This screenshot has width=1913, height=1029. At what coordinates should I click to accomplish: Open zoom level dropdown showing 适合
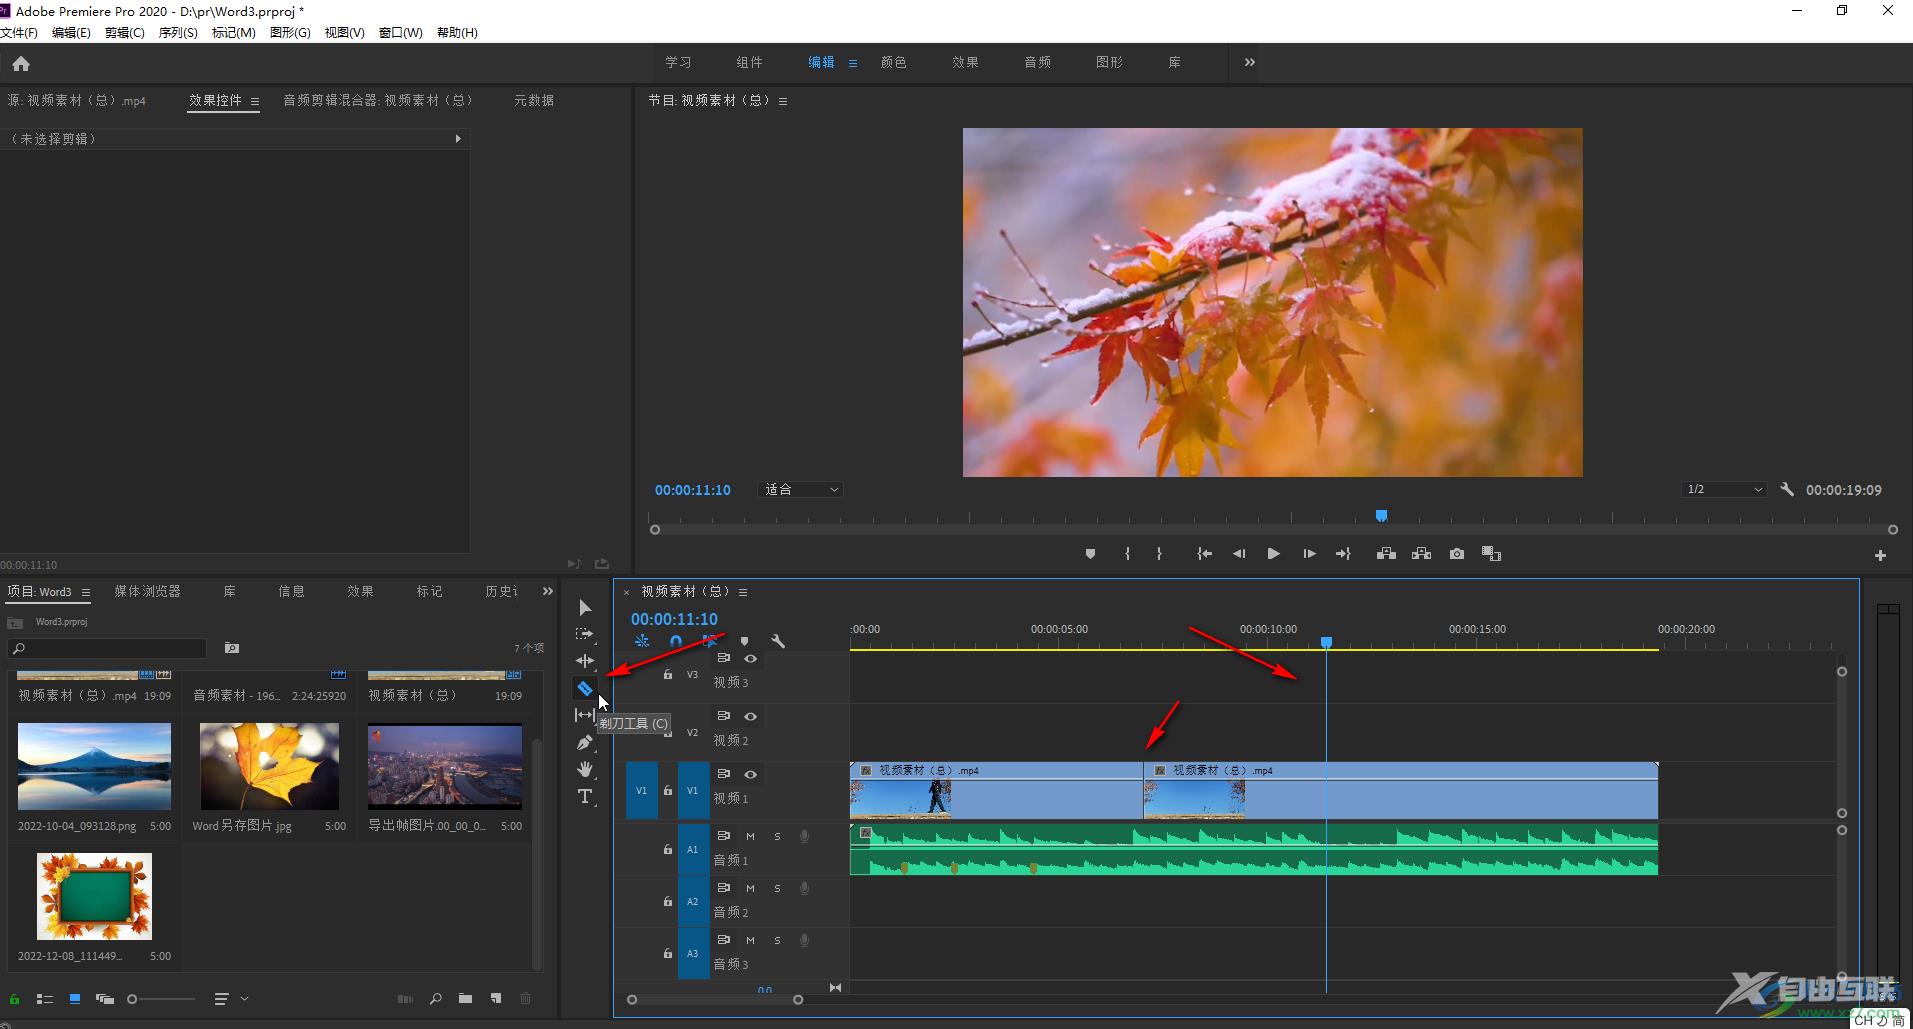(801, 489)
